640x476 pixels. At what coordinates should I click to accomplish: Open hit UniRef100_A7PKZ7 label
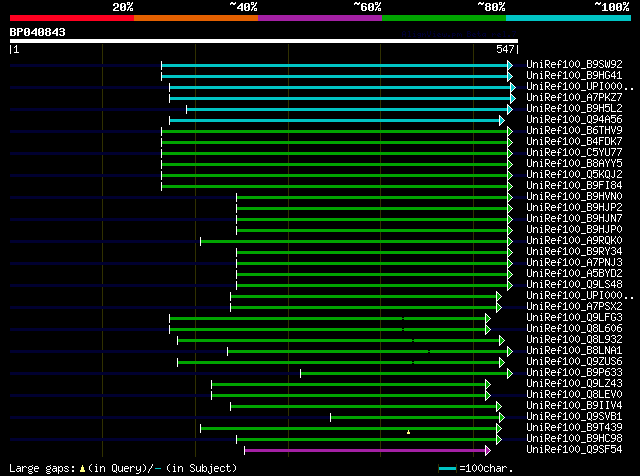point(574,98)
